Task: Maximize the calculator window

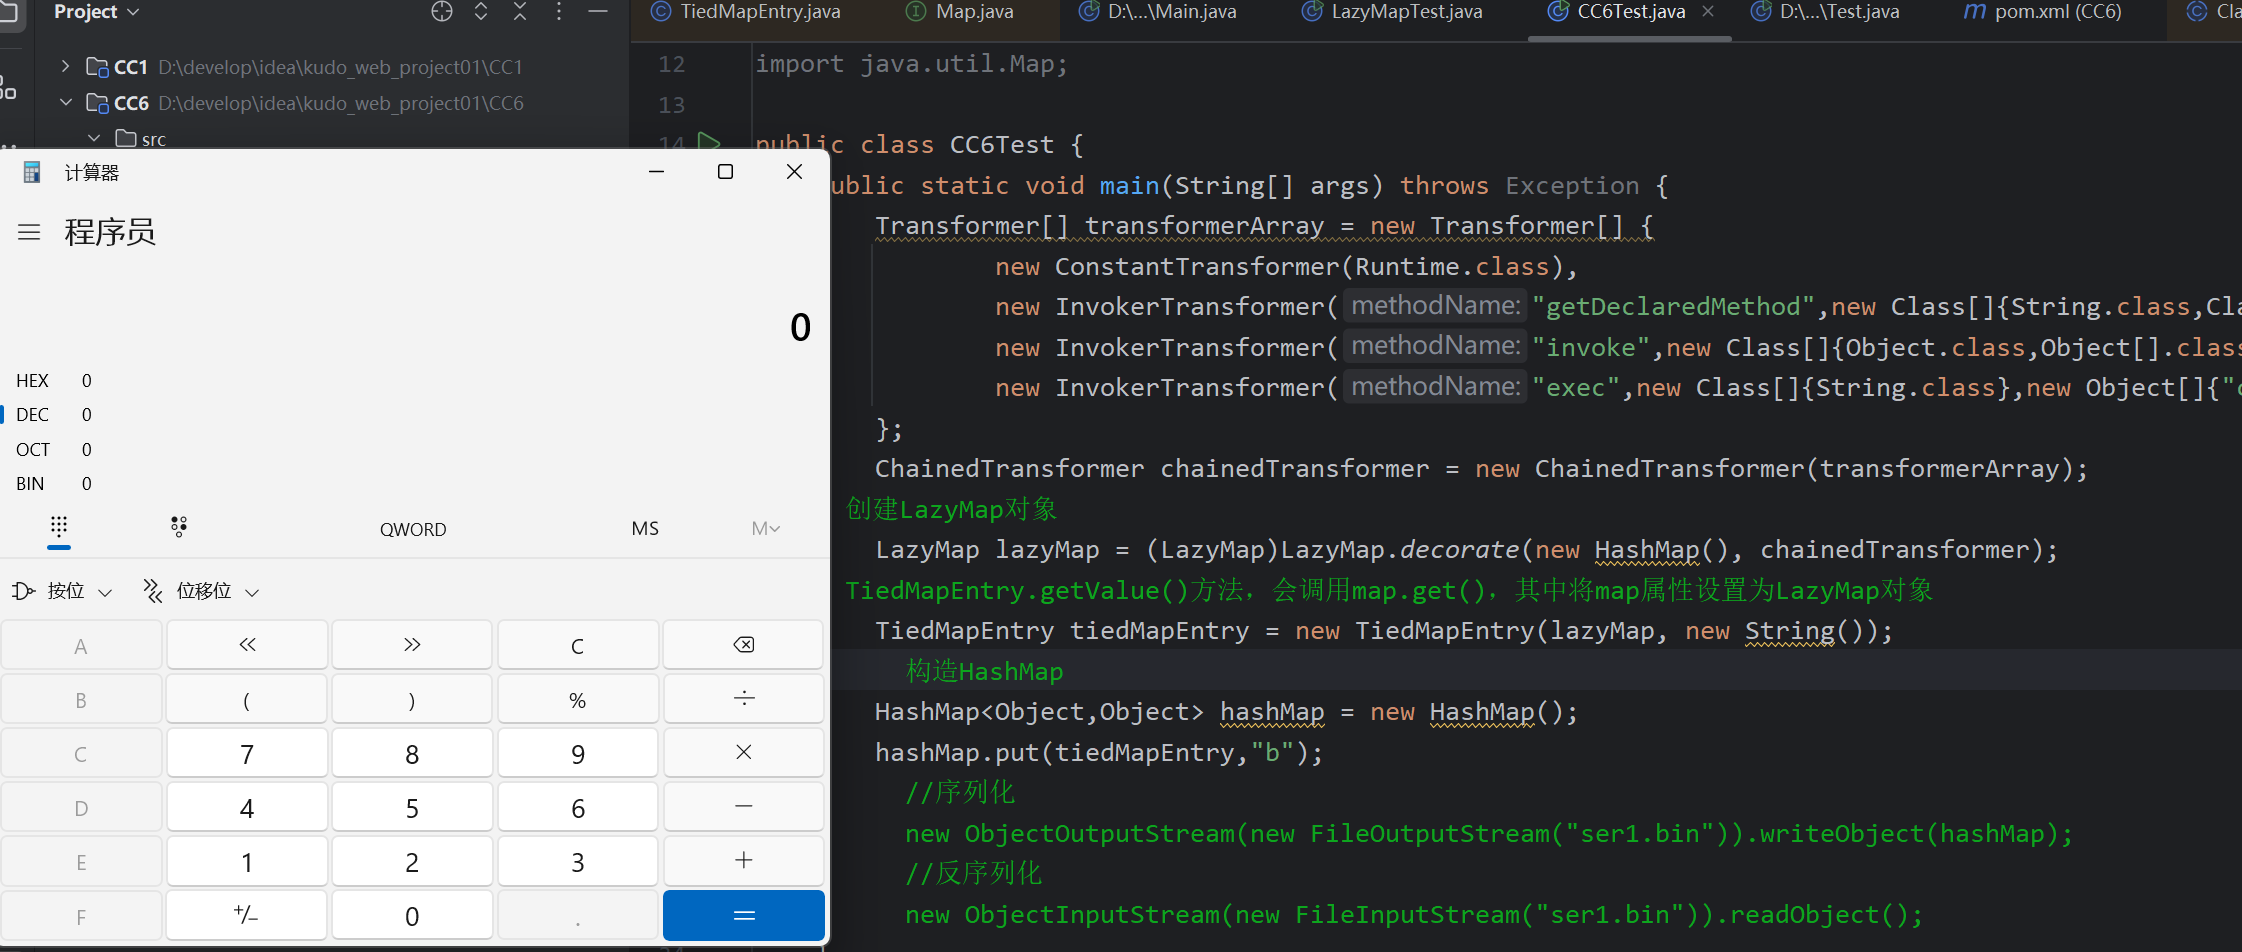Action: pos(725,172)
